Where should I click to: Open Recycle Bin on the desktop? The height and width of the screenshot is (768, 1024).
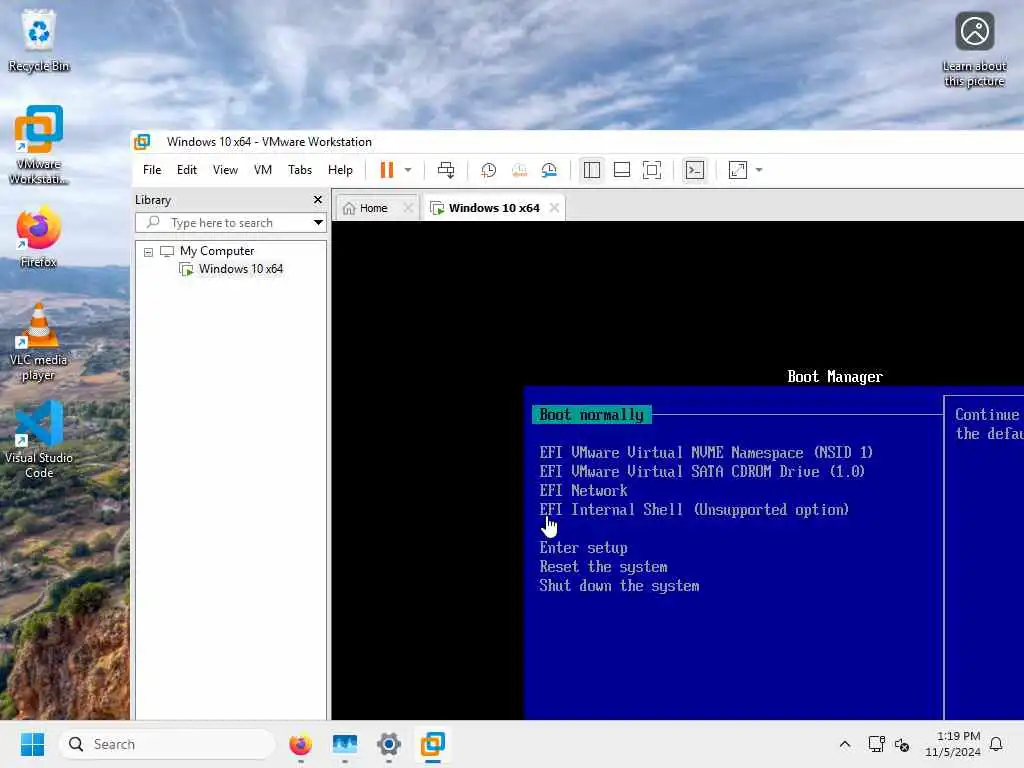pos(39,40)
